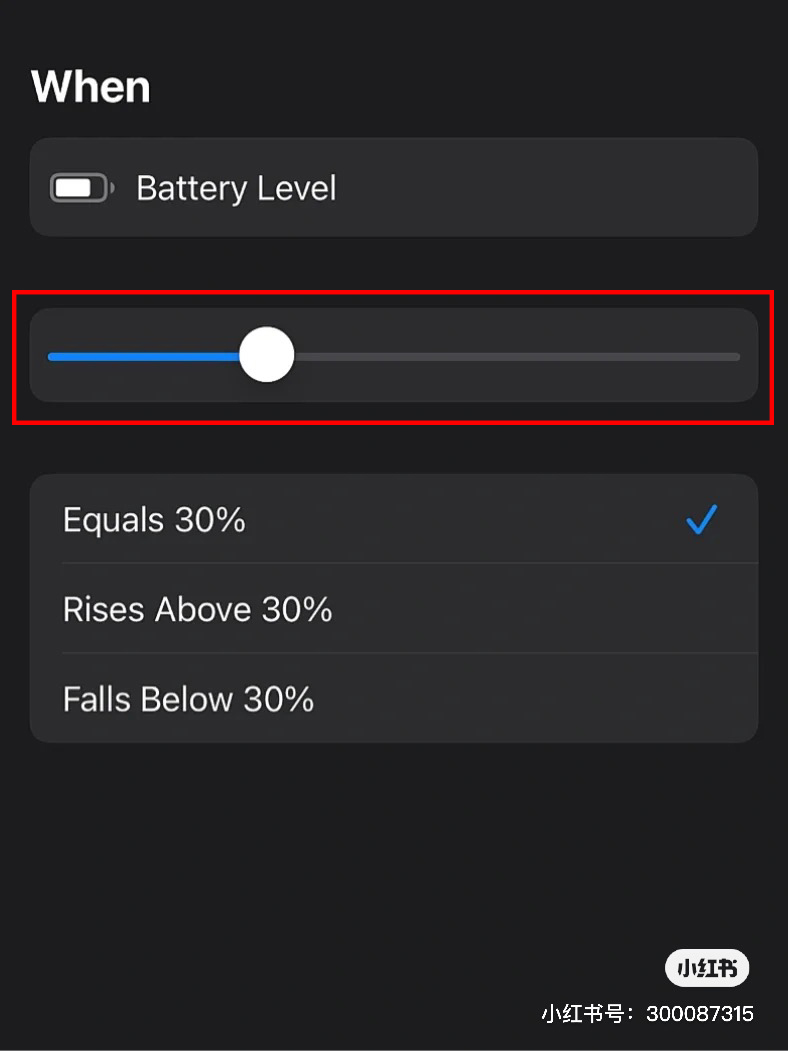Select Falls Below 30% trigger
The width and height of the screenshot is (788, 1051).
pyautogui.click(x=393, y=698)
